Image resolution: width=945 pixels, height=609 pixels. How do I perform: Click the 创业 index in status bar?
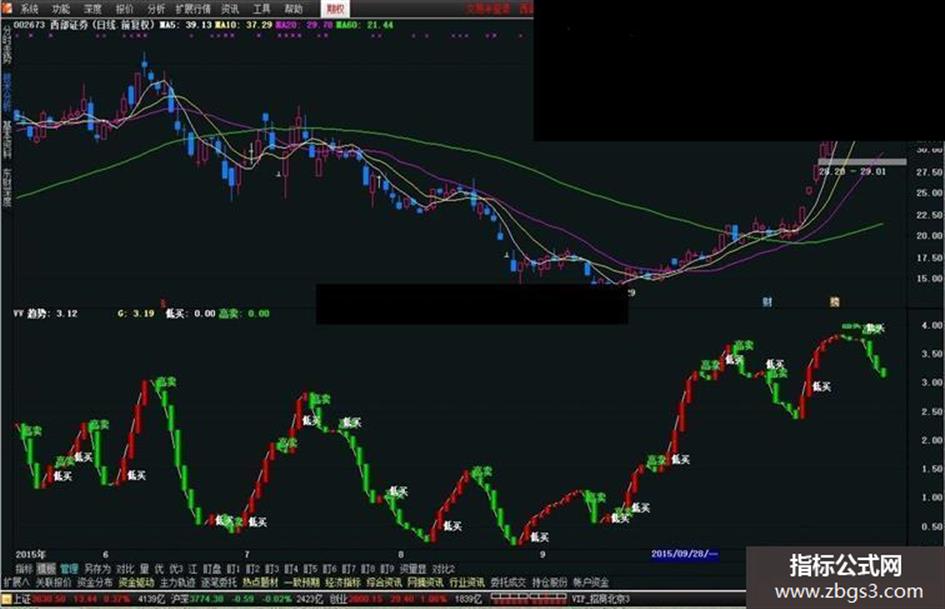pyautogui.click(x=338, y=599)
